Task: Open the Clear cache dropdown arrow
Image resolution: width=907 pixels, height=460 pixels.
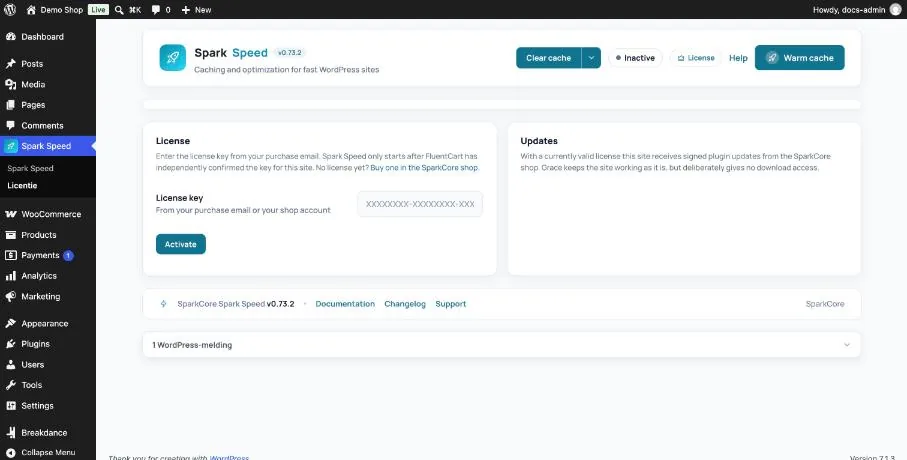Action: [591, 58]
